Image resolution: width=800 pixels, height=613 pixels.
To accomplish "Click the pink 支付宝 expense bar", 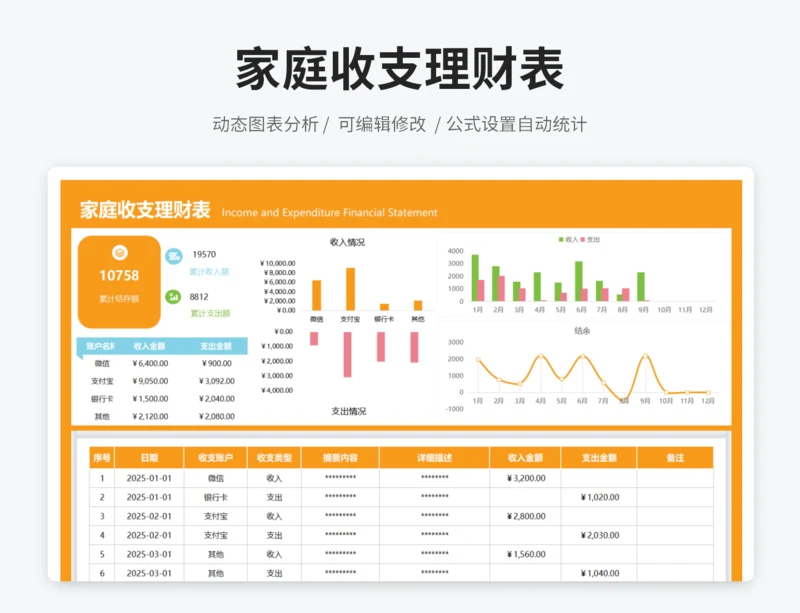I will [x=347, y=354].
